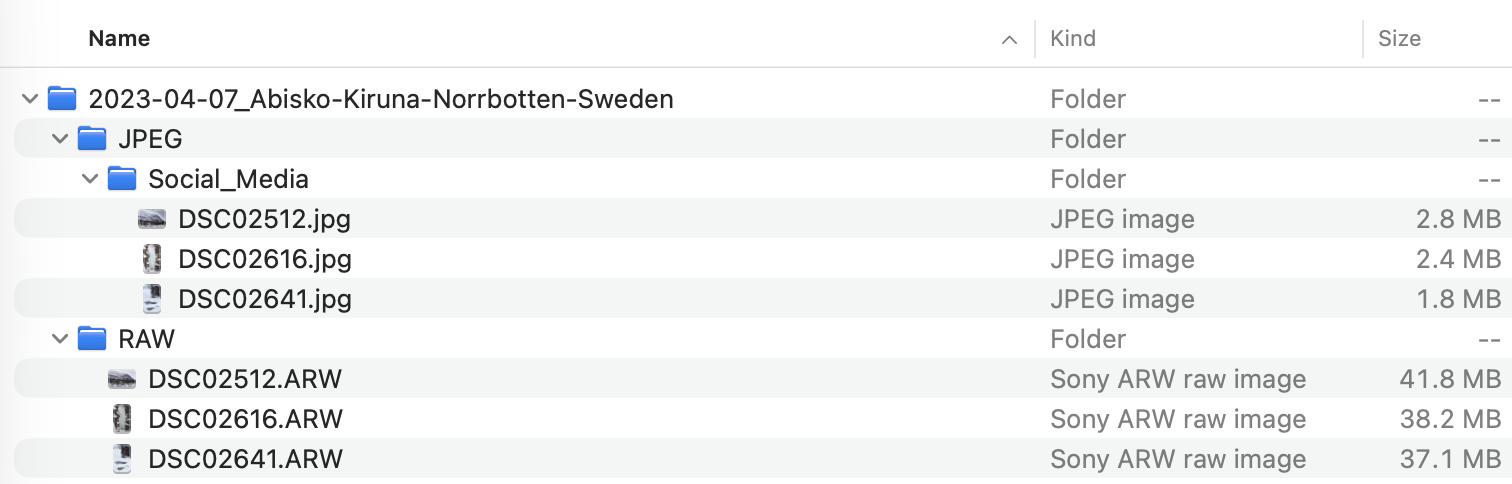
Task: Click the DSC02641.ARW file thumbnail
Action: pyautogui.click(x=122, y=459)
